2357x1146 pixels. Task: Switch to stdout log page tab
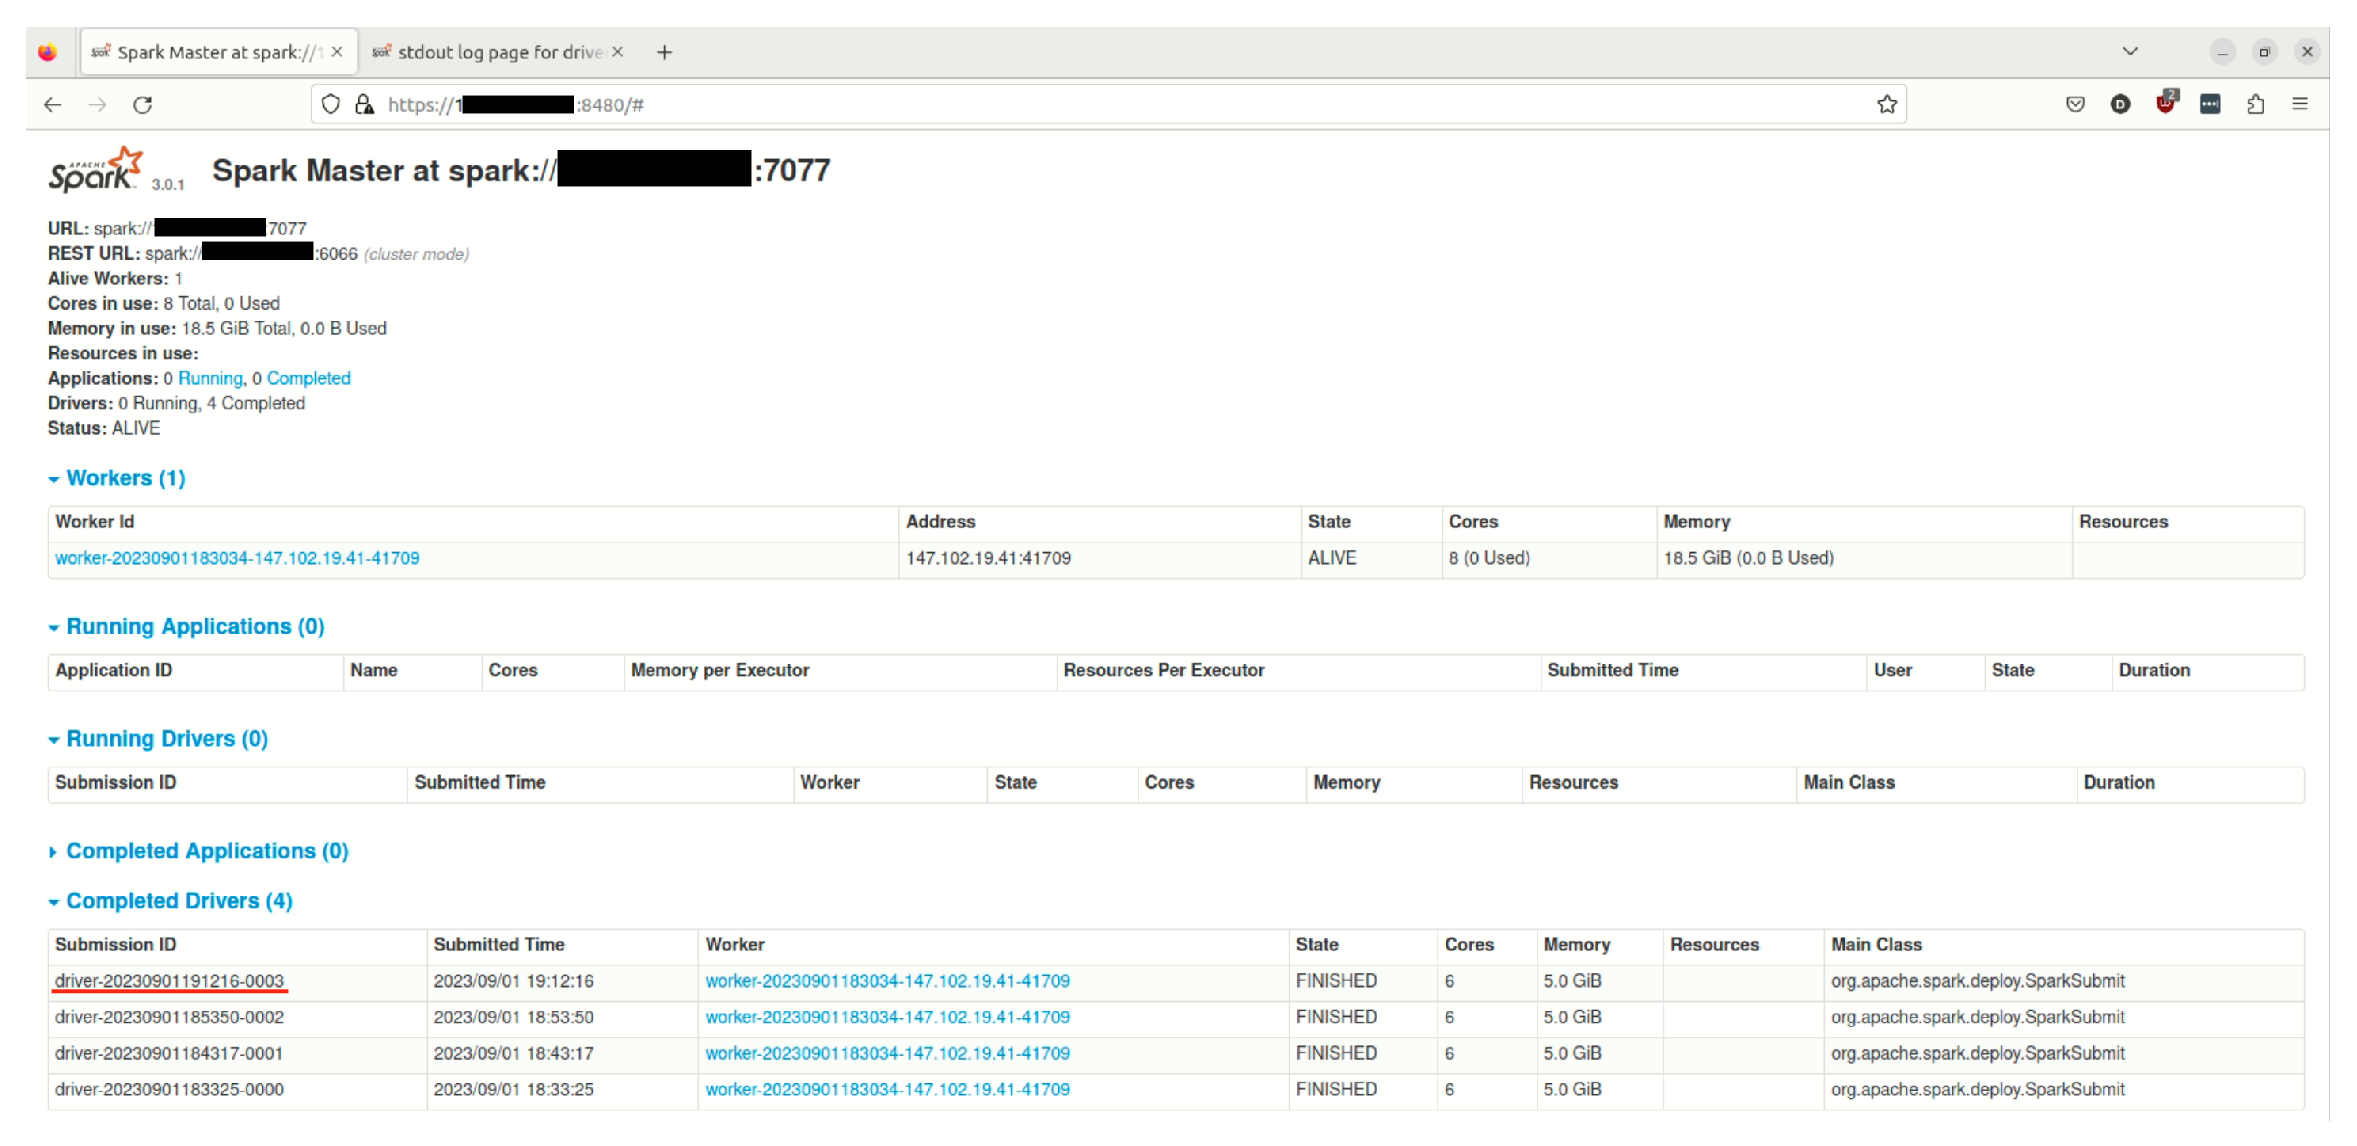(x=498, y=52)
